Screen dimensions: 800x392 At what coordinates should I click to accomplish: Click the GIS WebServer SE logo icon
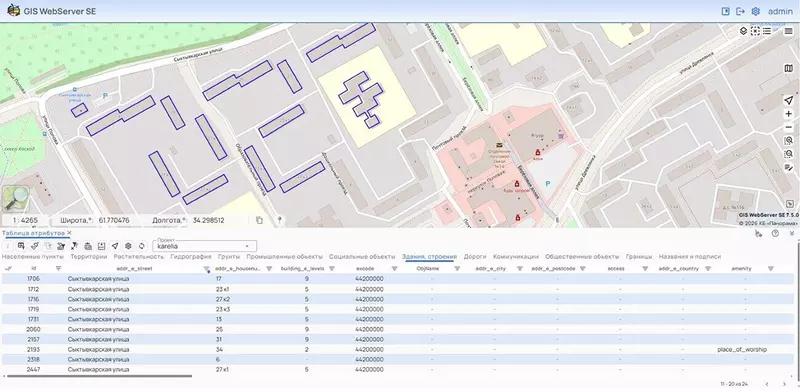[13, 11]
